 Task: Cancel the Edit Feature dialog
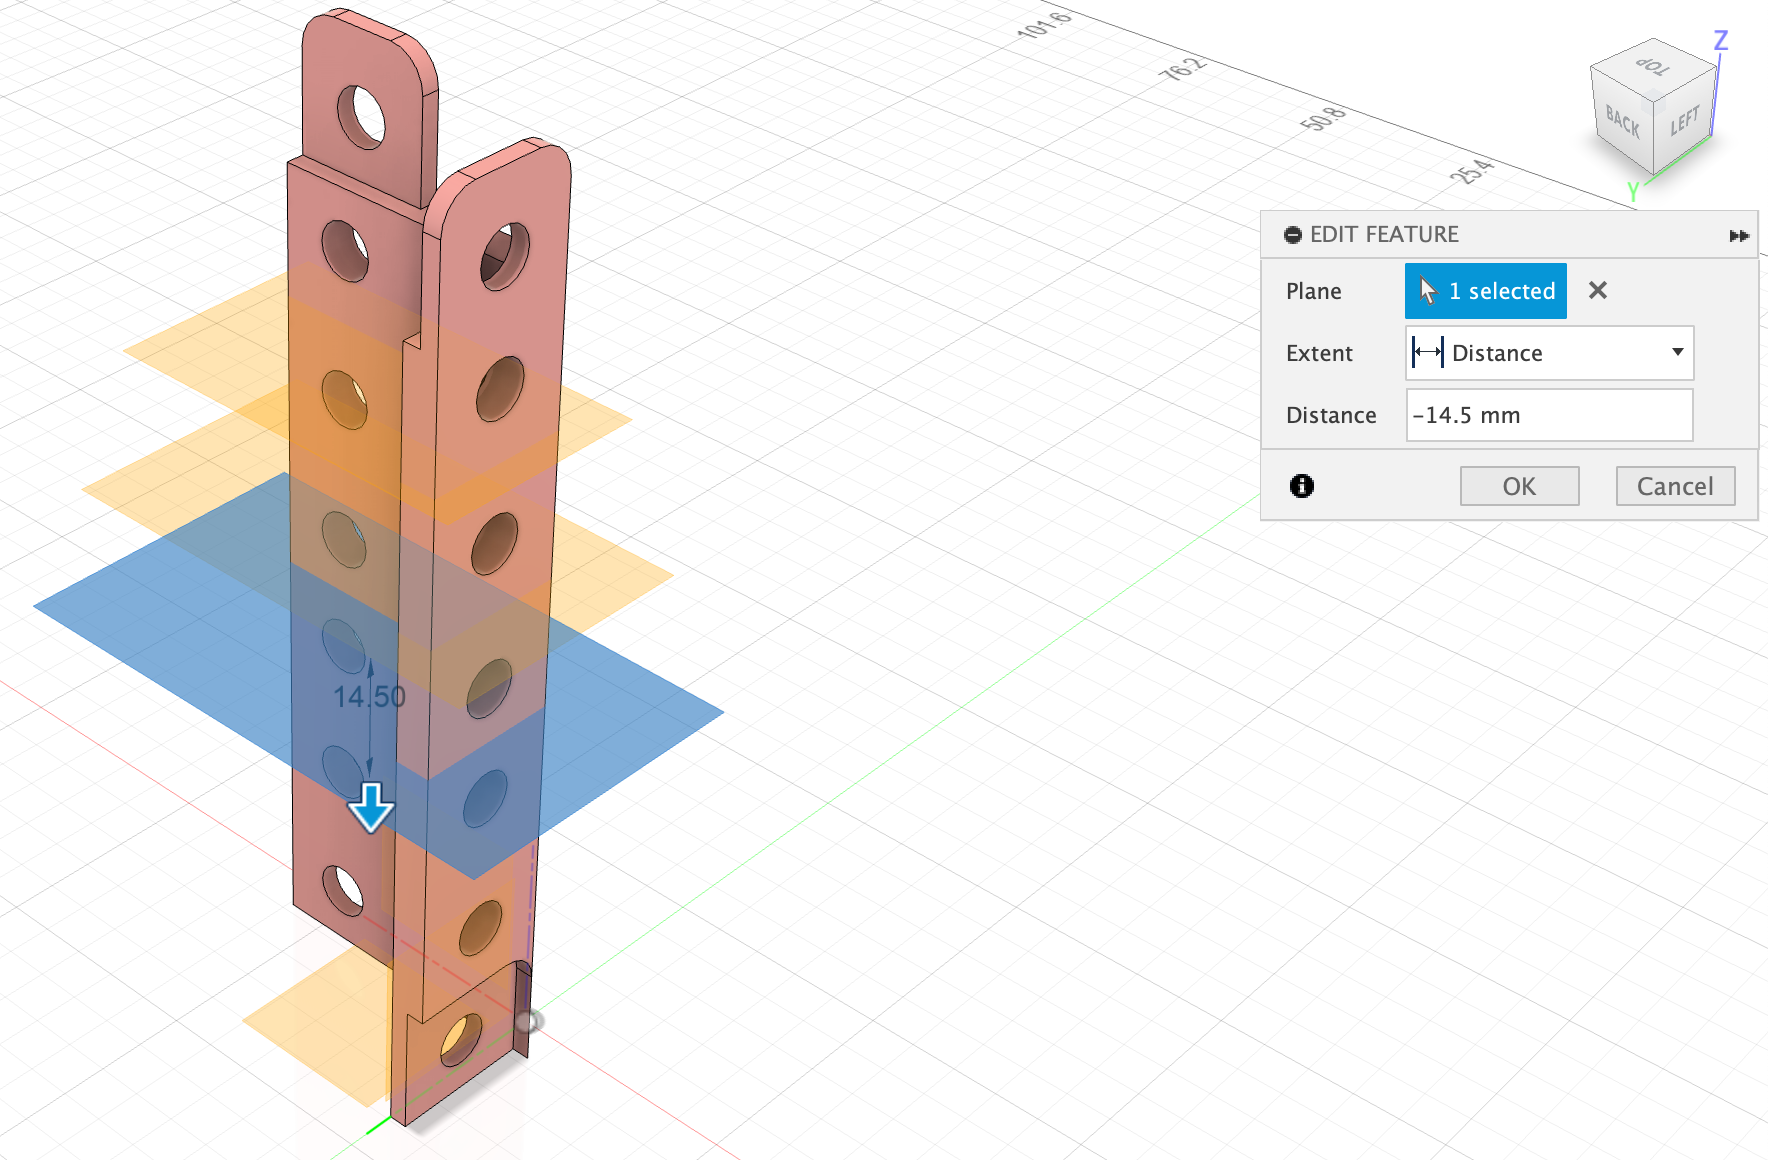point(1675,486)
